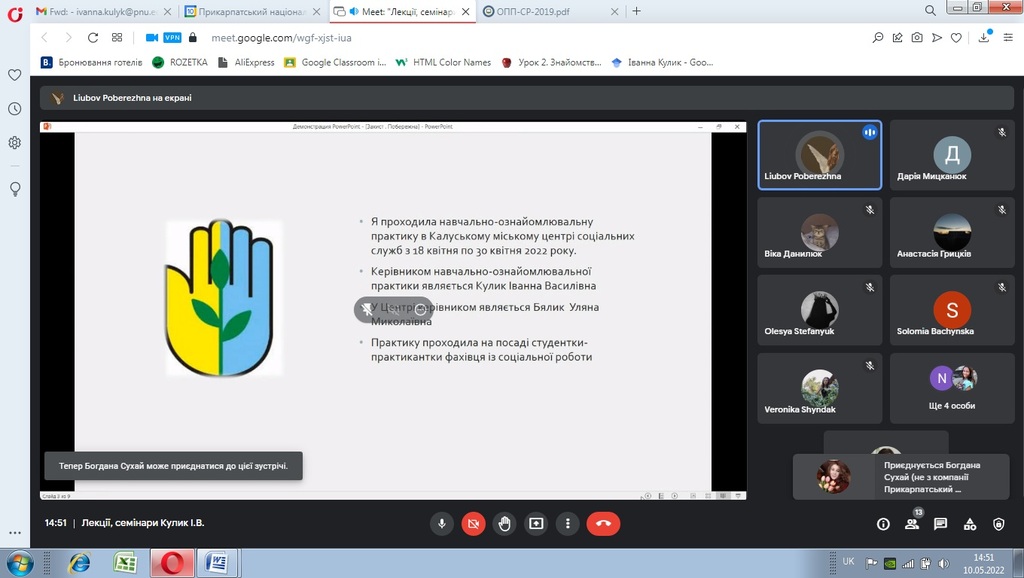Image resolution: width=1024 pixels, height=578 pixels.
Task: Reload the page using the refresh icon
Action: 93,37
